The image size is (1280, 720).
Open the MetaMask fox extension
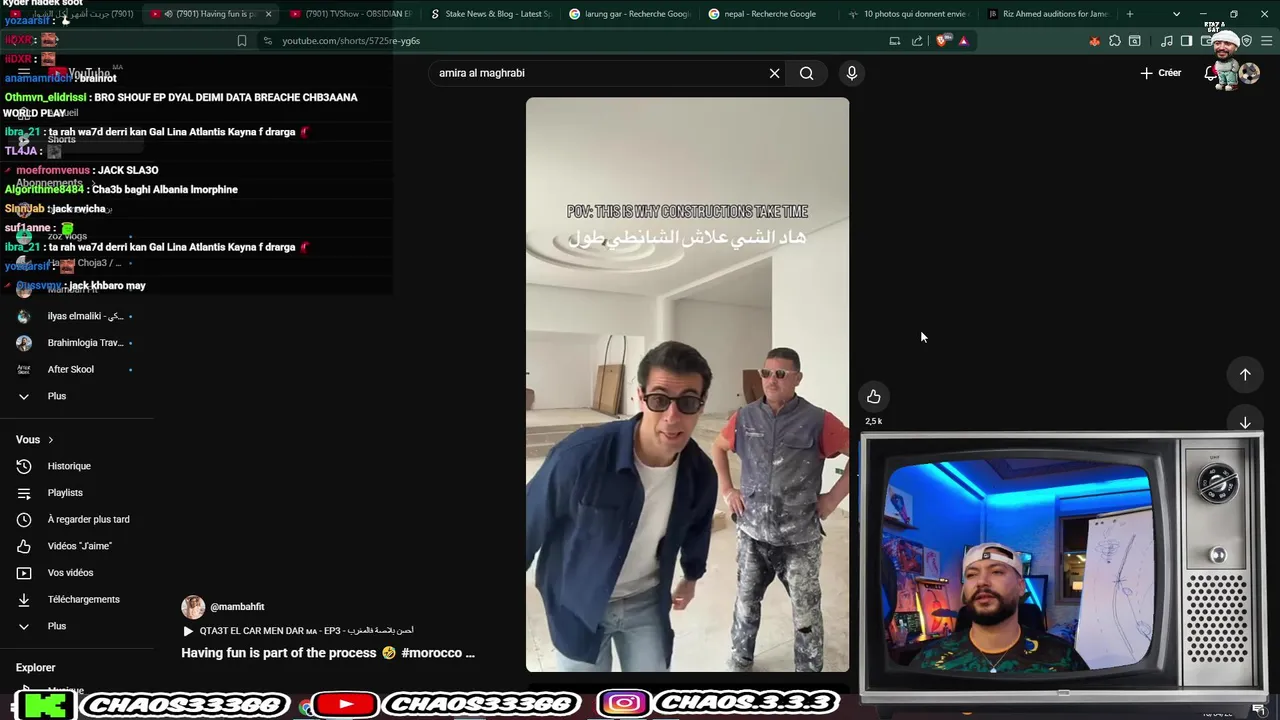tap(1094, 41)
